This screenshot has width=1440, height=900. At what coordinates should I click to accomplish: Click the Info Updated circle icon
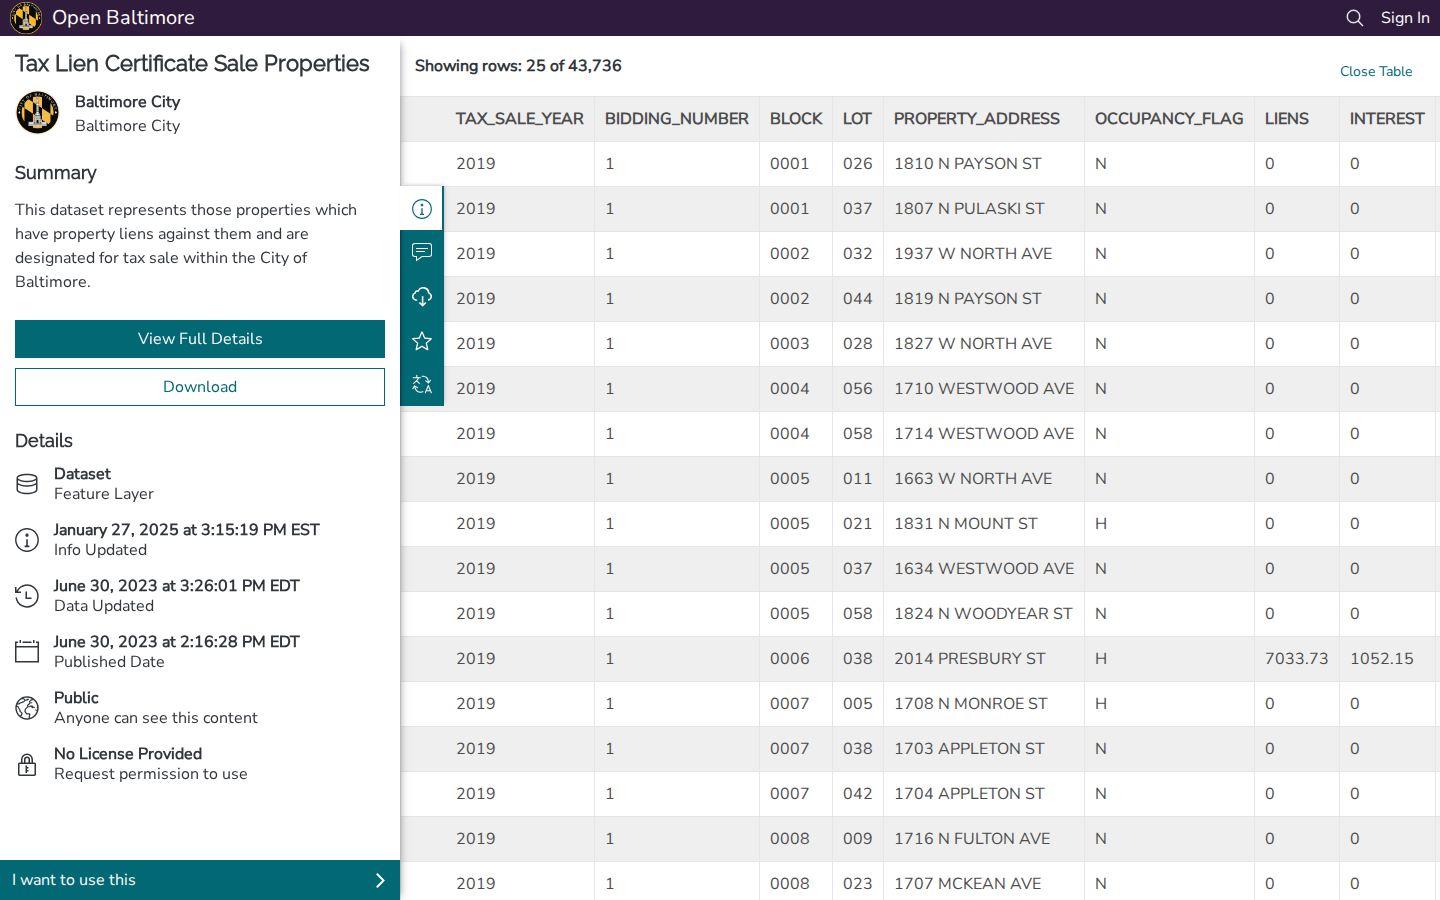coord(27,540)
